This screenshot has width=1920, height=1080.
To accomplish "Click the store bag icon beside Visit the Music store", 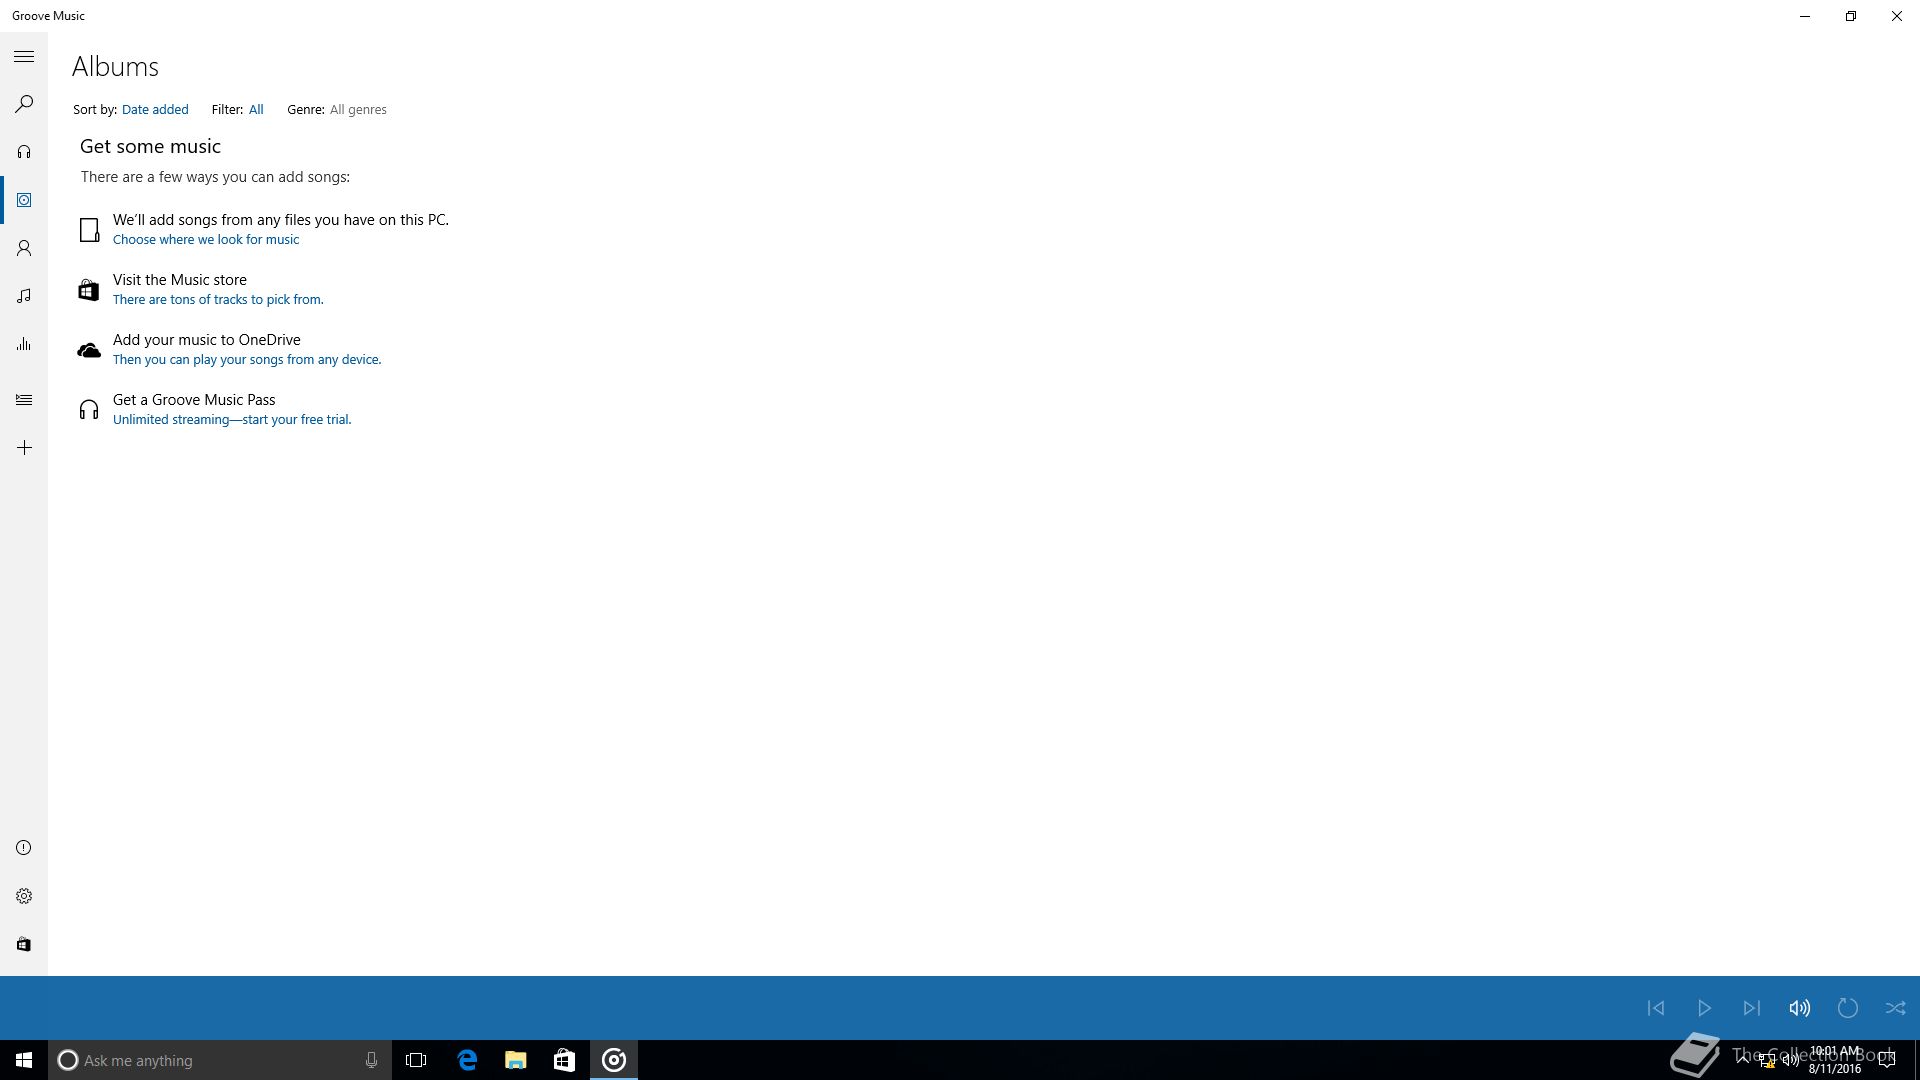I will coord(89,290).
